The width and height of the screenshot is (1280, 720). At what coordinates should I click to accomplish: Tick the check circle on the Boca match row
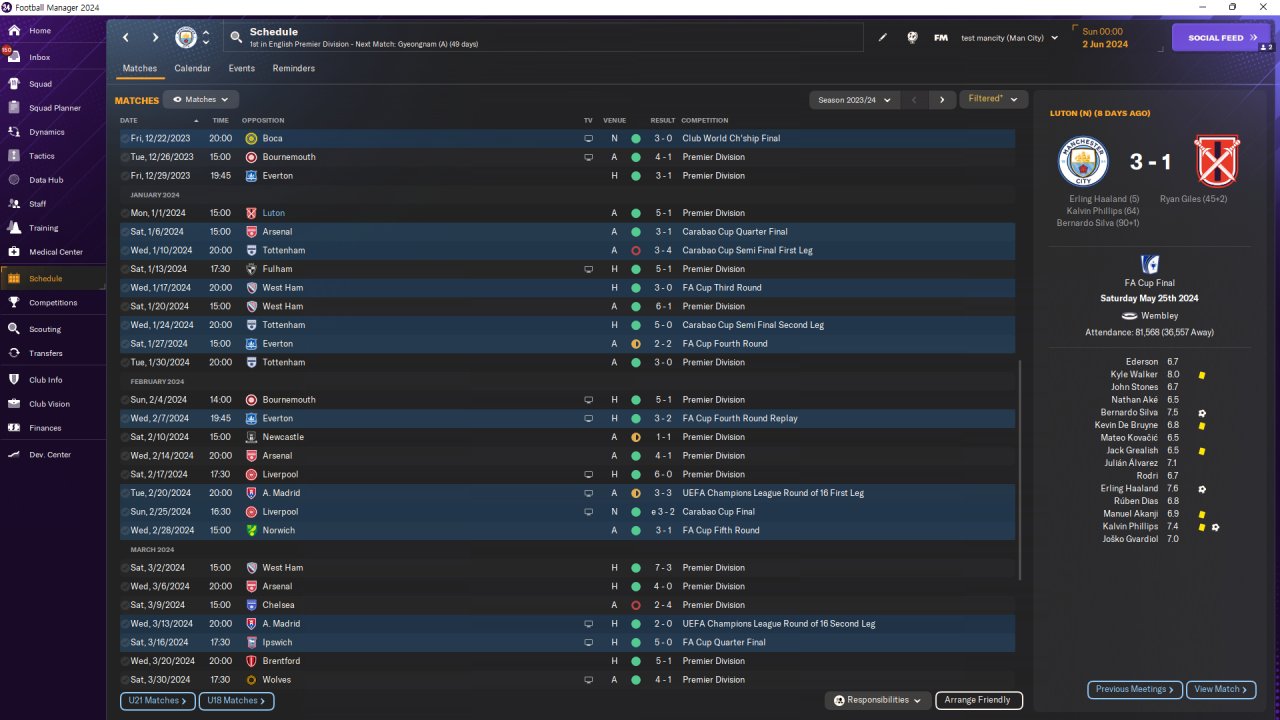tap(125, 138)
